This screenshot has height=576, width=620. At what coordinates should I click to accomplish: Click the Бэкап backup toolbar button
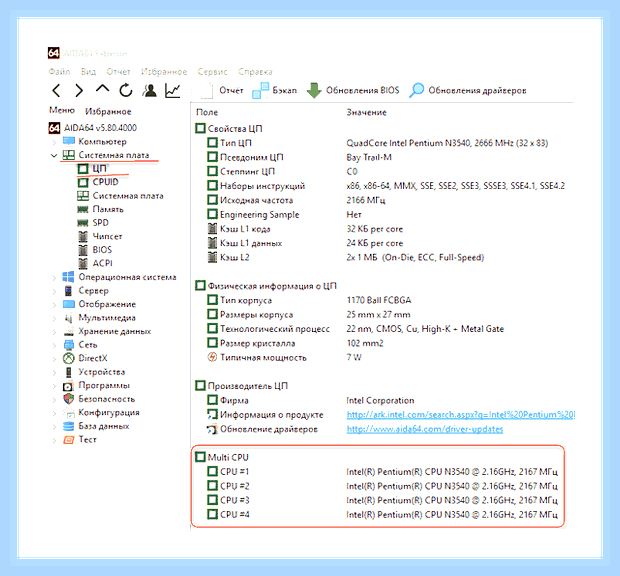[x=275, y=91]
